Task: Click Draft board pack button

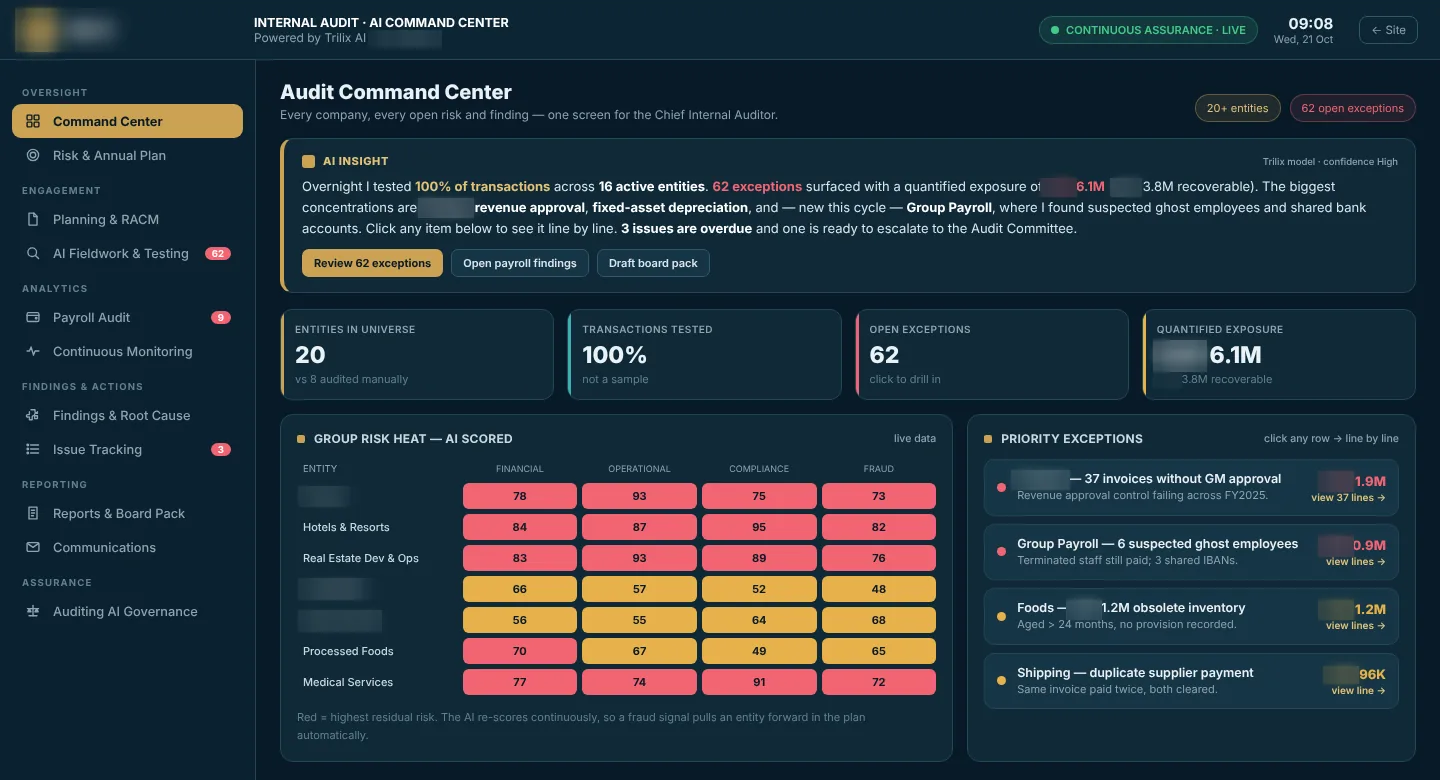Action: 653,263
